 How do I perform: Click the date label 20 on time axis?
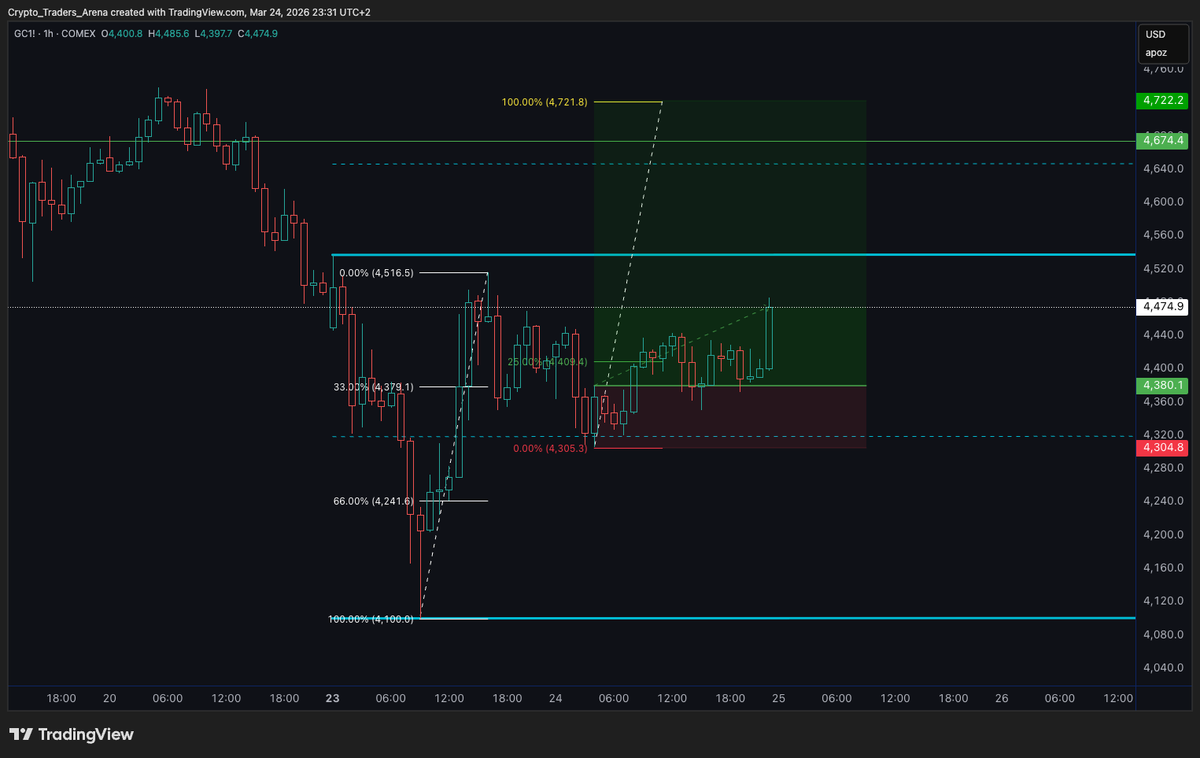109,699
